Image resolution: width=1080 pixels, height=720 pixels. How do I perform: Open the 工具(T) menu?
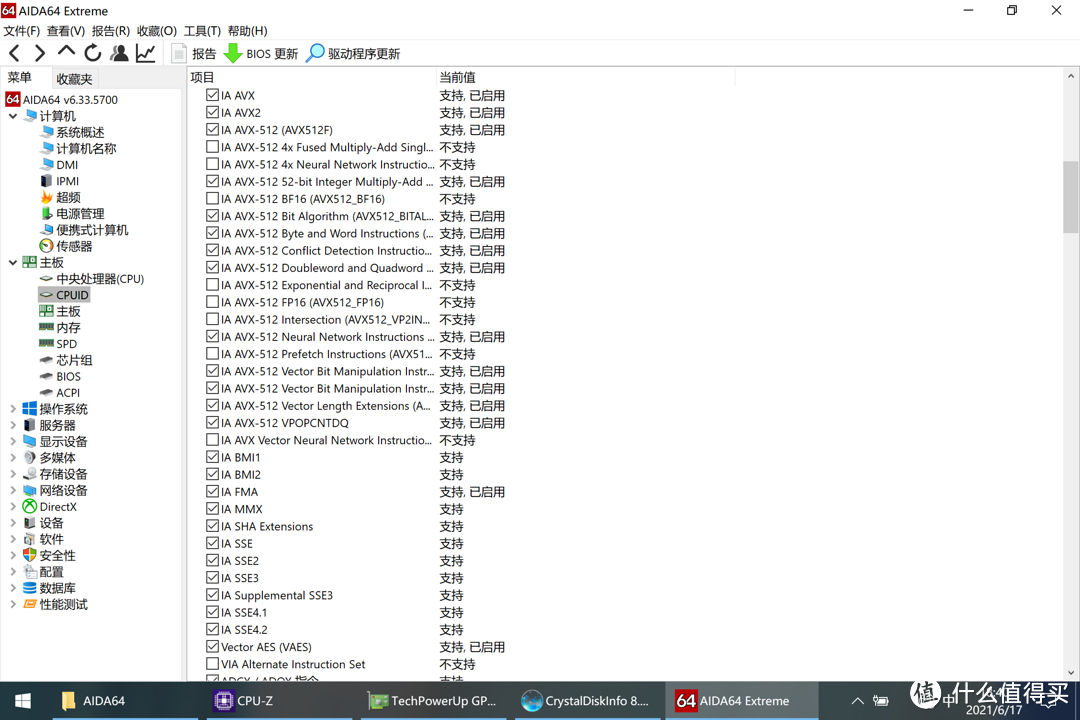point(202,31)
